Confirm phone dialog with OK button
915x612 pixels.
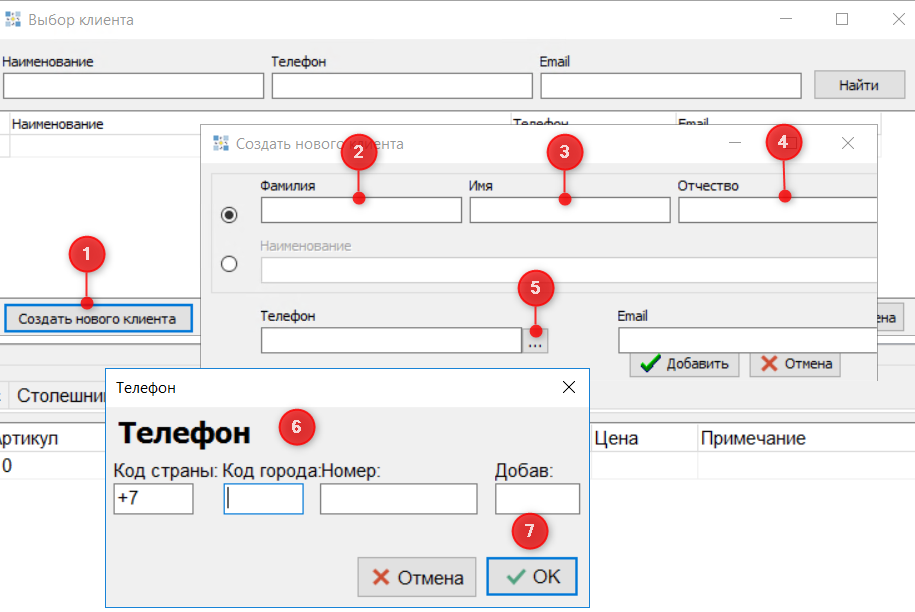pos(532,577)
